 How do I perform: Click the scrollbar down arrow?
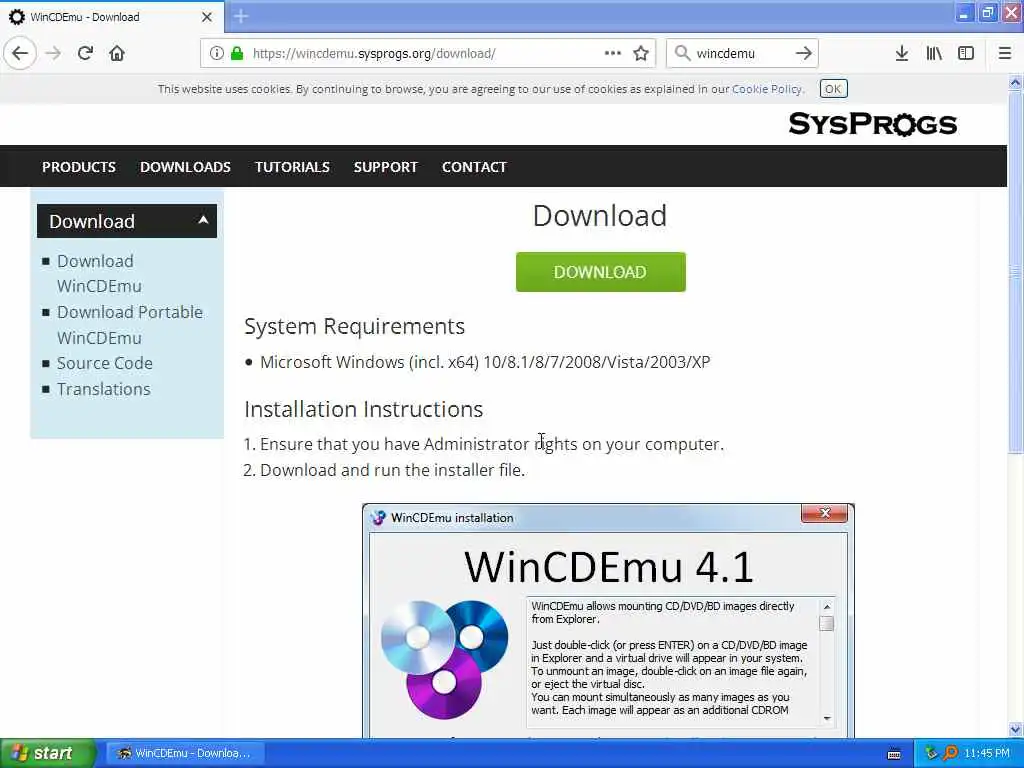click(1015, 729)
